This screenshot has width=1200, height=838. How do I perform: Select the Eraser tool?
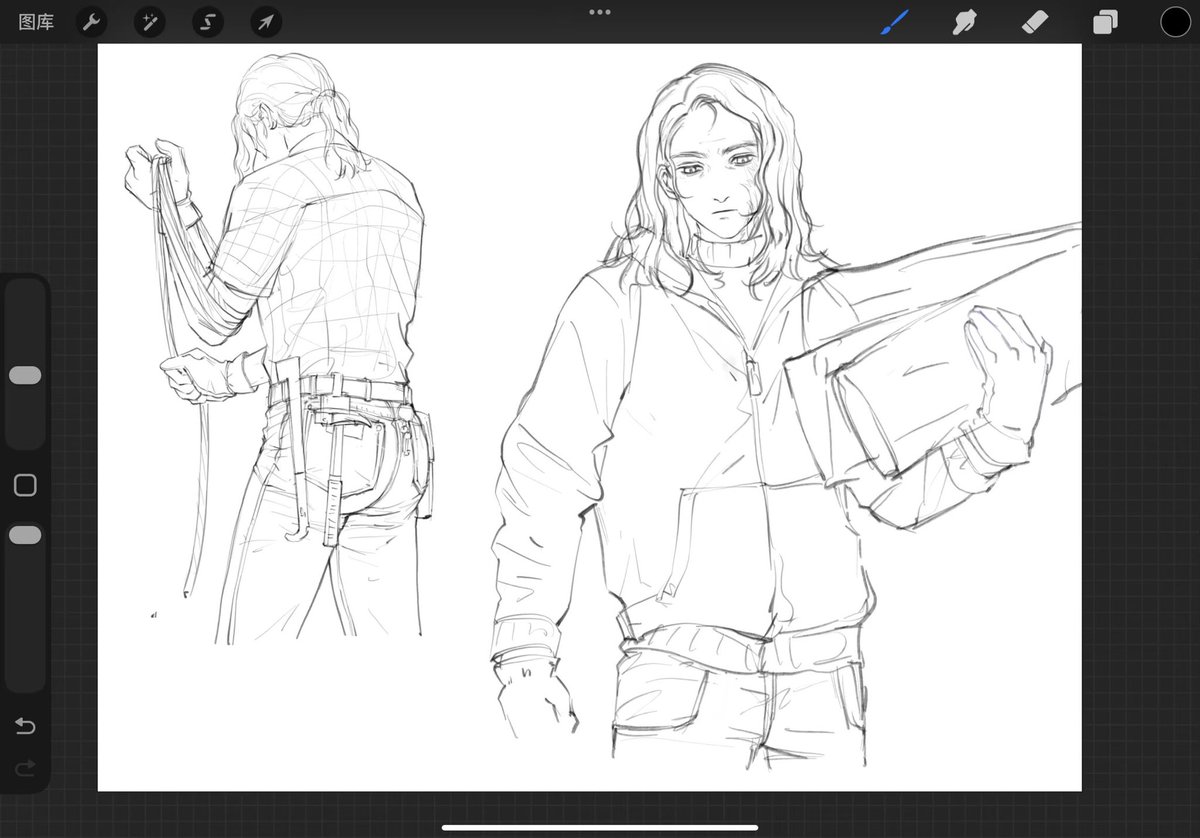tap(1035, 22)
